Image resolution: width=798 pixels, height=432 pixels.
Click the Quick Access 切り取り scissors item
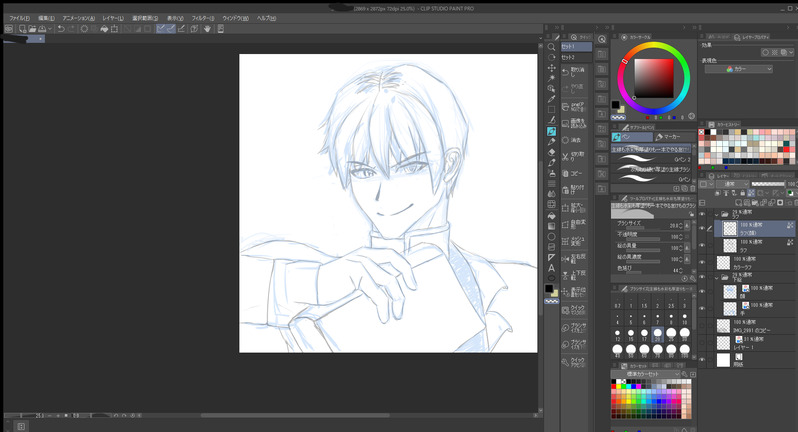point(575,156)
